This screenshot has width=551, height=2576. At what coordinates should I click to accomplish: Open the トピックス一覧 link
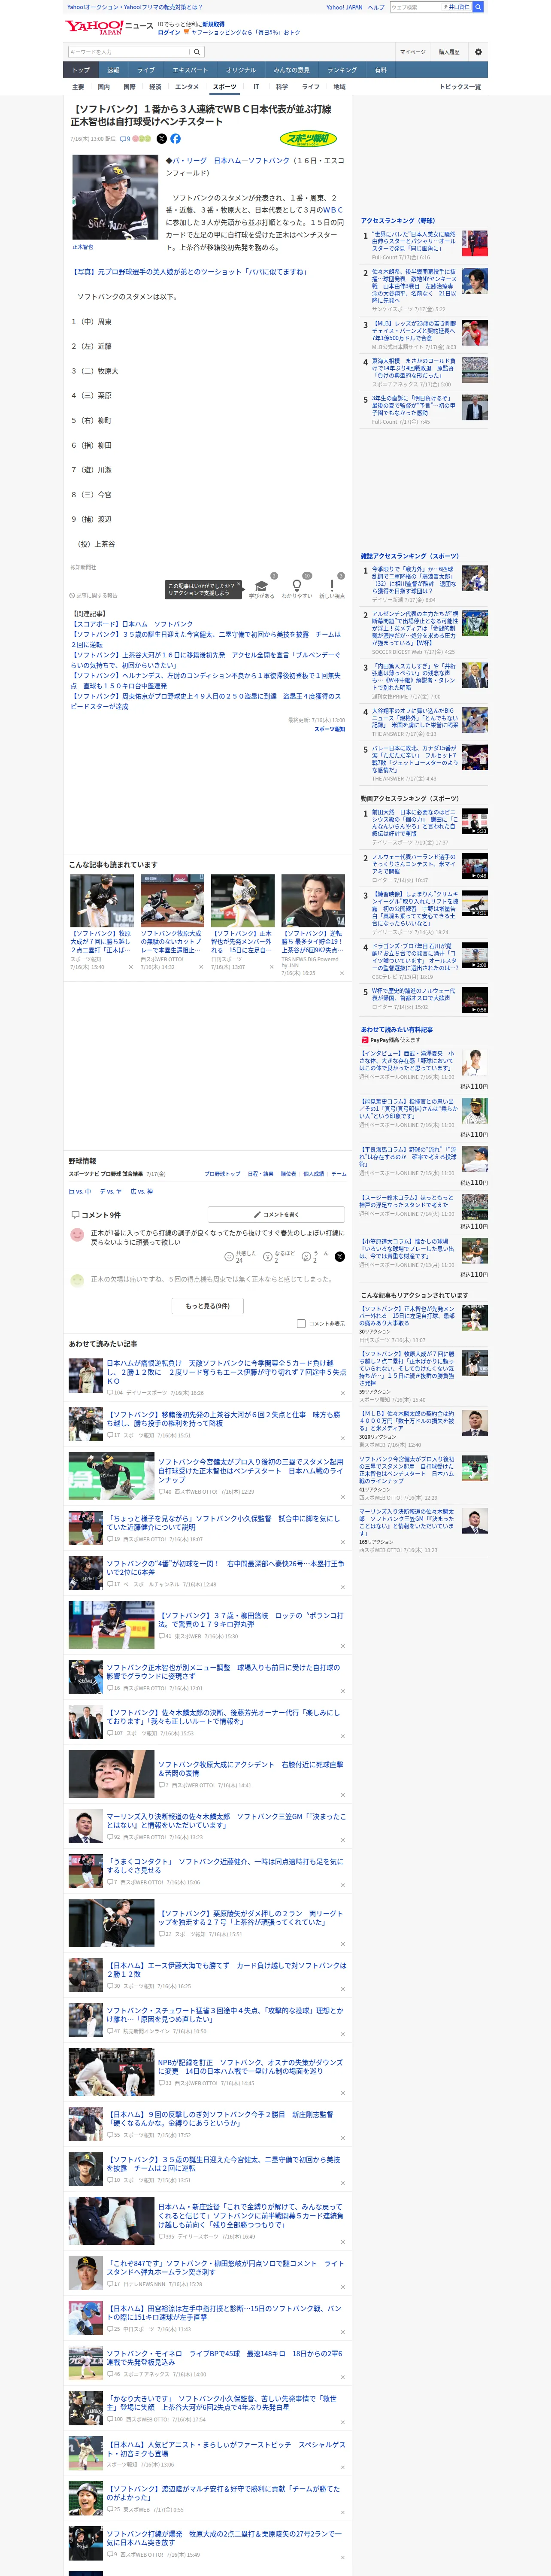460,87
